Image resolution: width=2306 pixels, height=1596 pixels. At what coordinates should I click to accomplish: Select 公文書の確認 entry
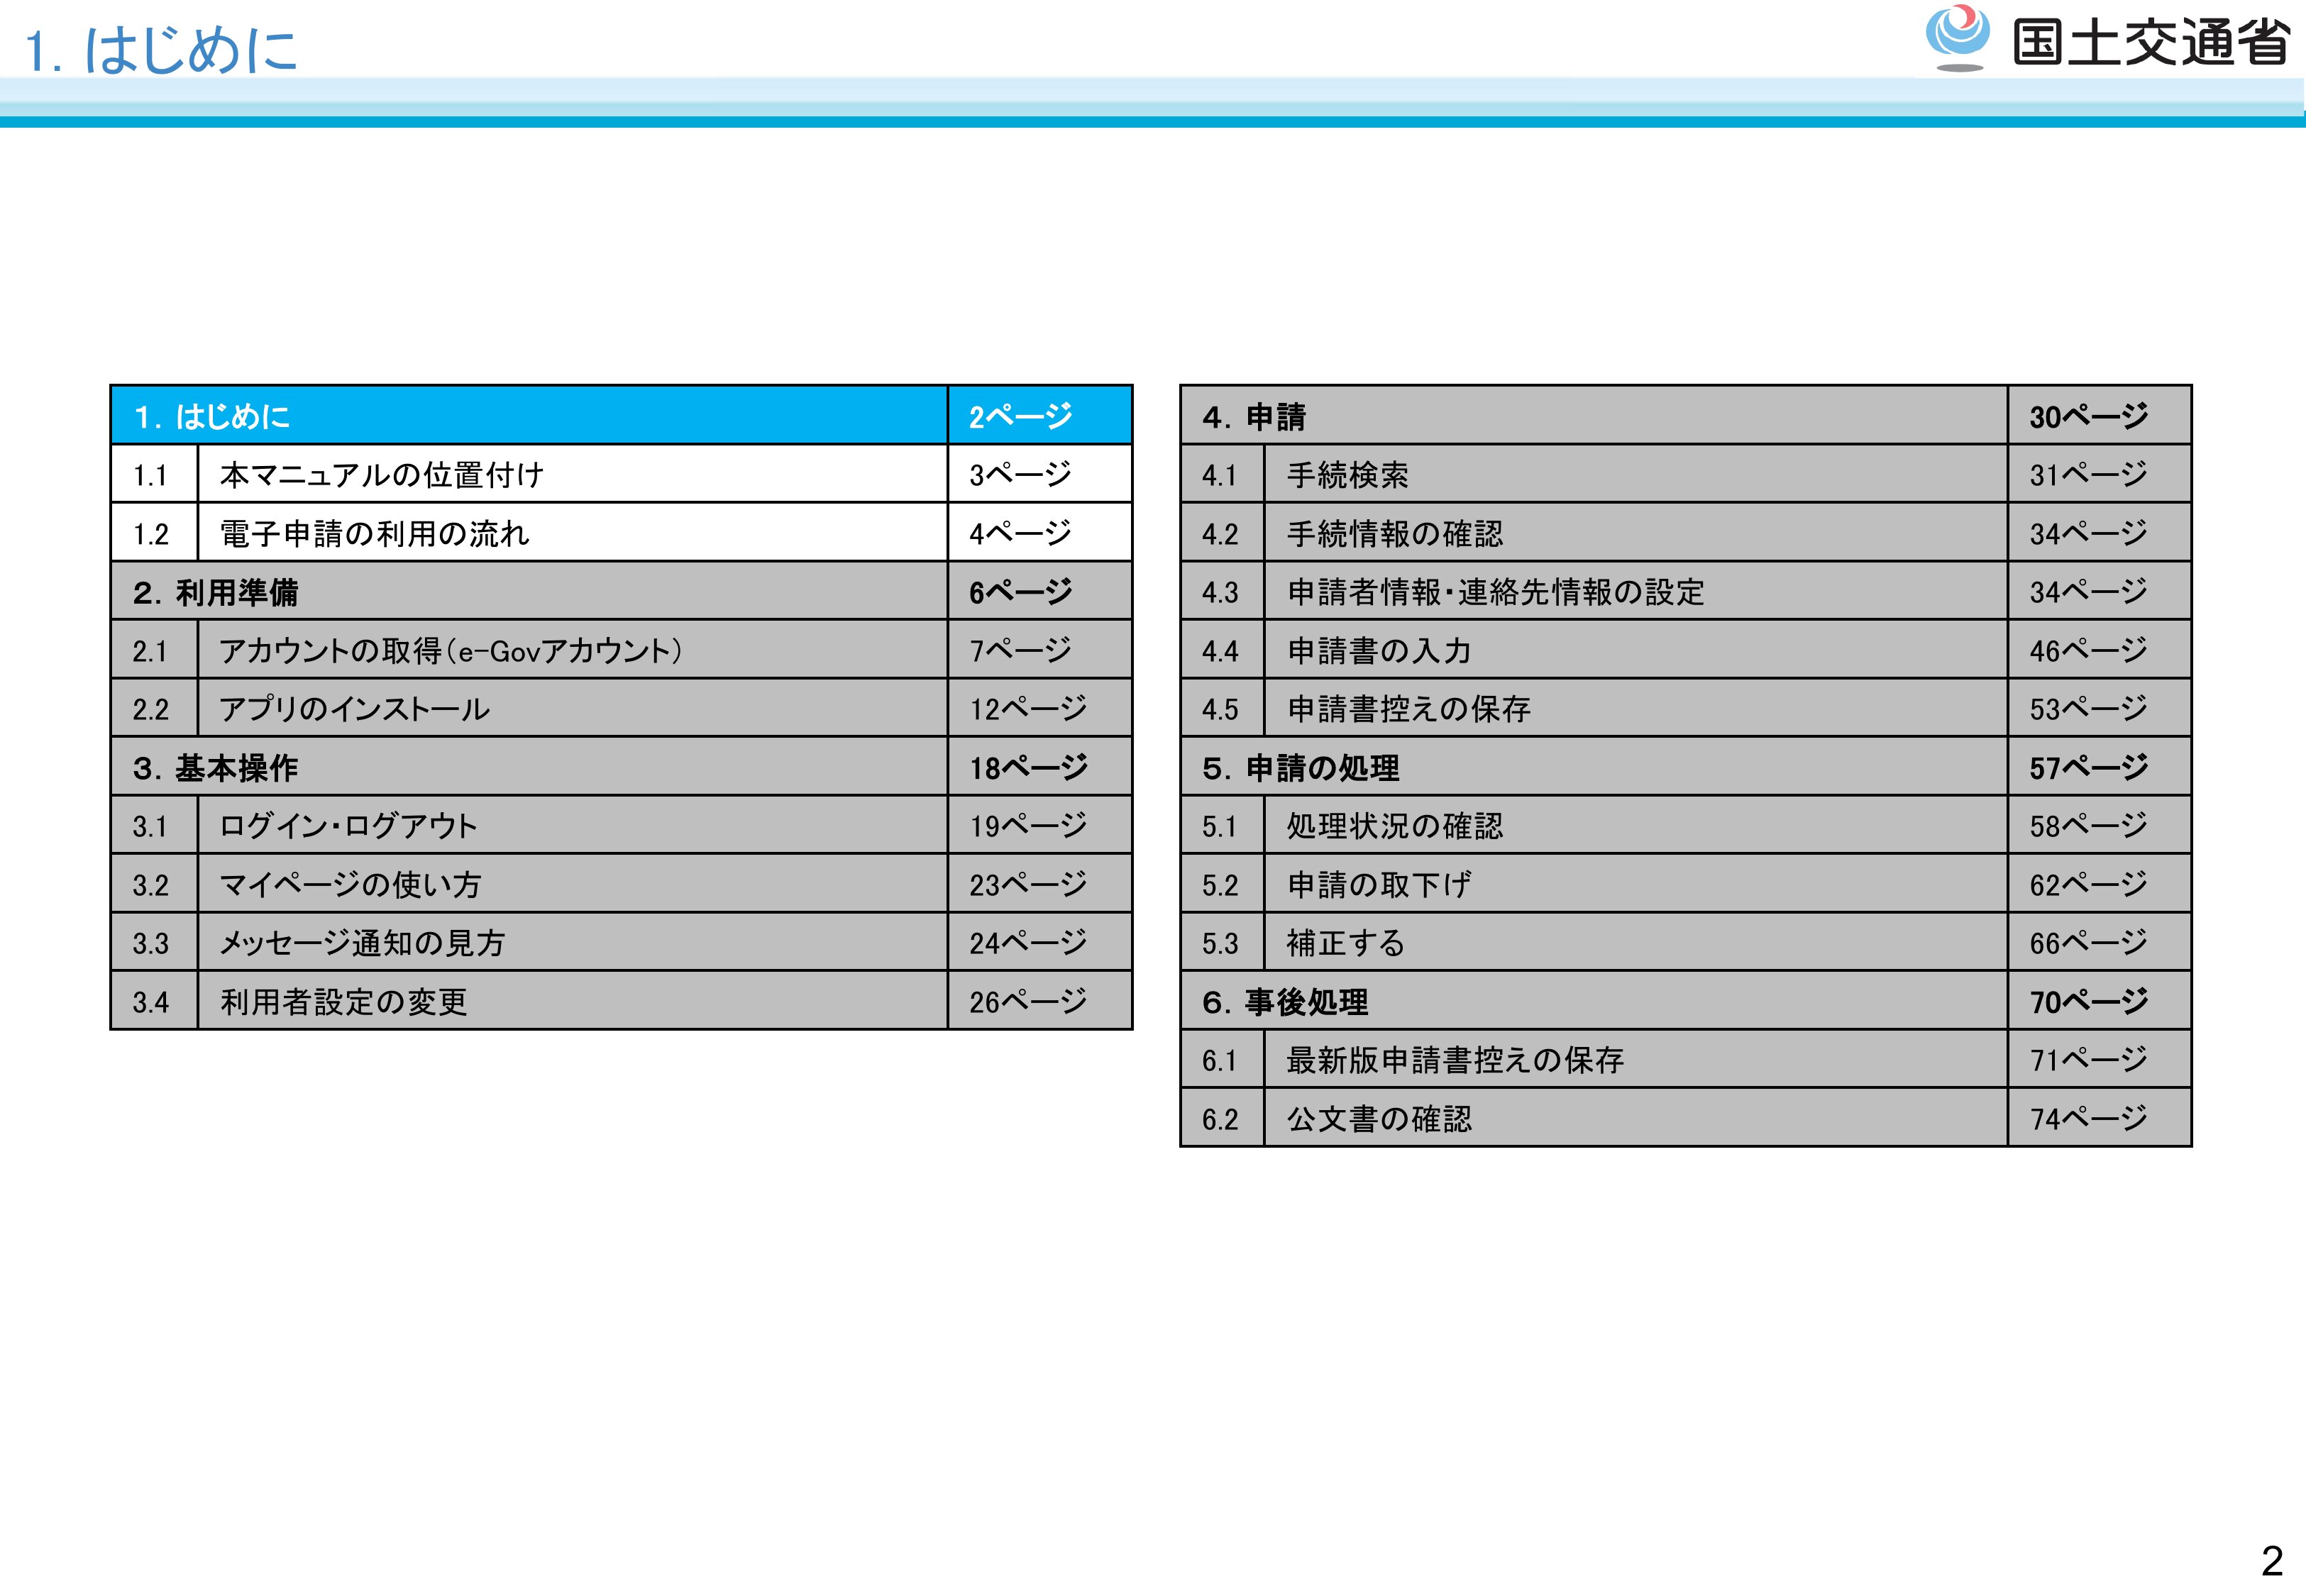click(x=1379, y=1118)
